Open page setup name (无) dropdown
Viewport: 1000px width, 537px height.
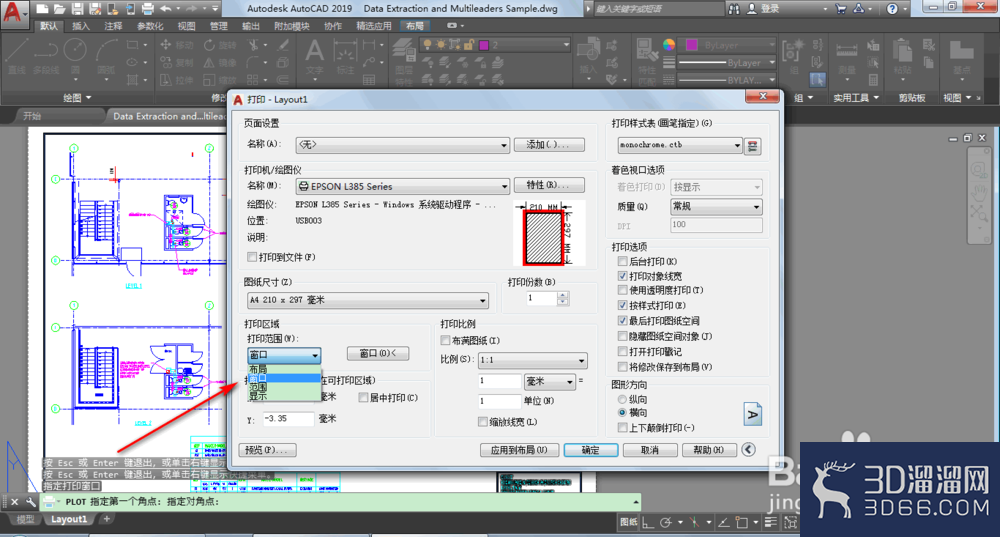pyautogui.click(x=402, y=145)
